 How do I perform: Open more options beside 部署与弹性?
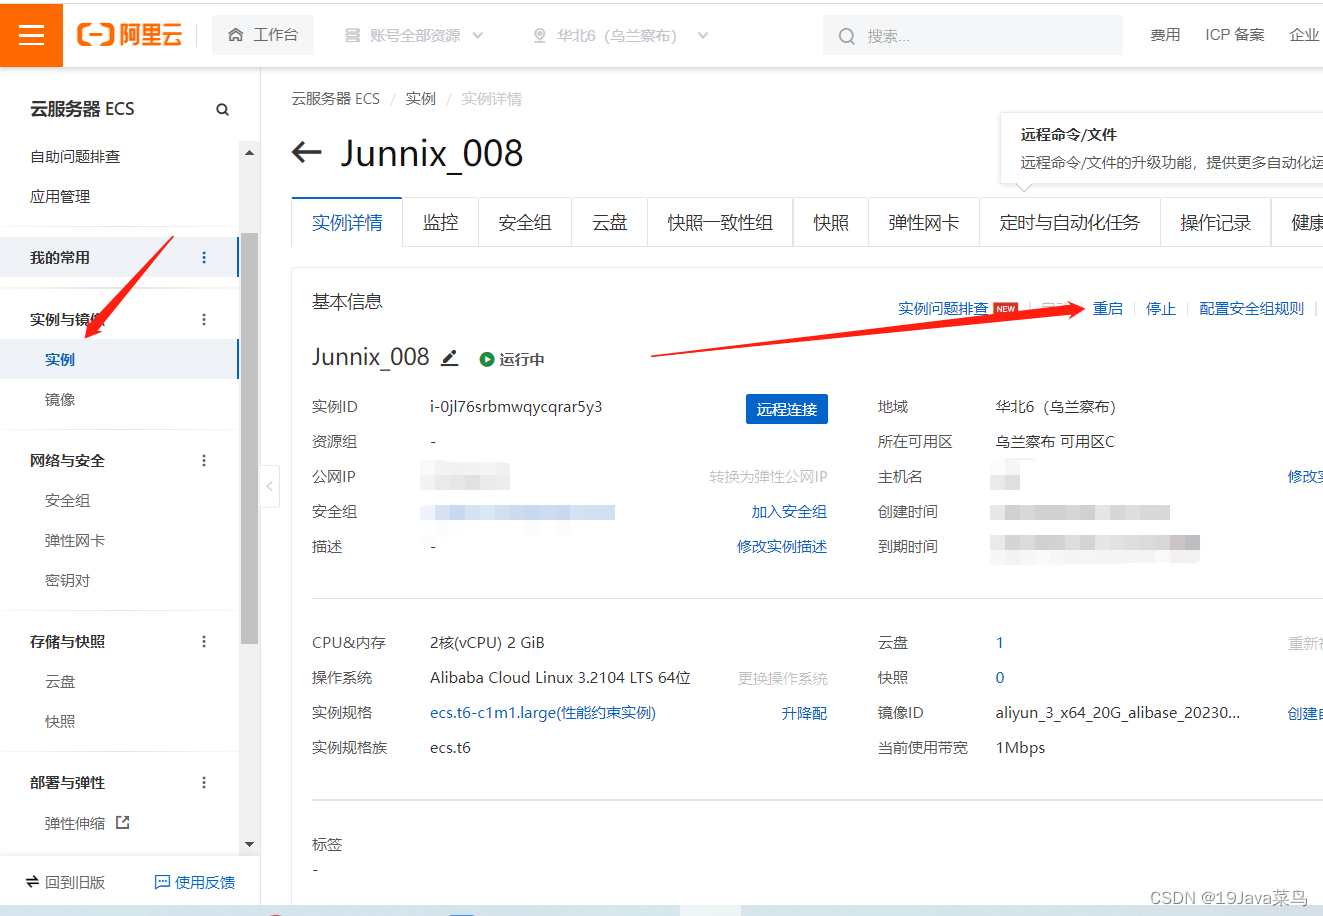point(204,782)
